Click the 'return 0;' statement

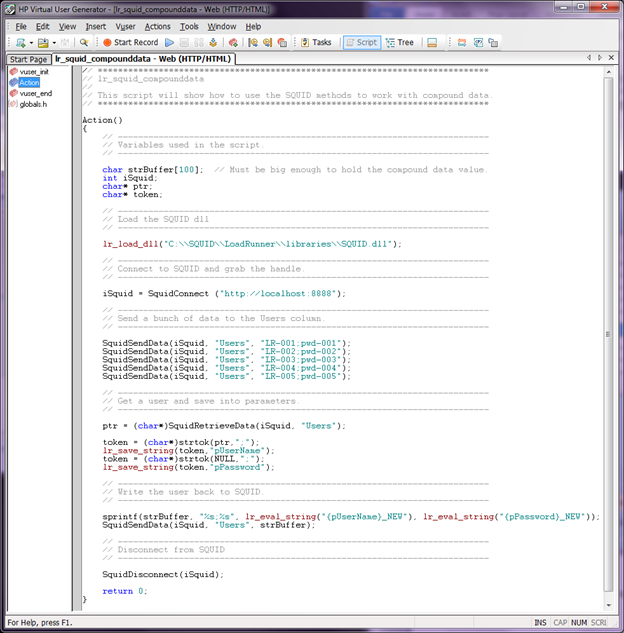125,591
